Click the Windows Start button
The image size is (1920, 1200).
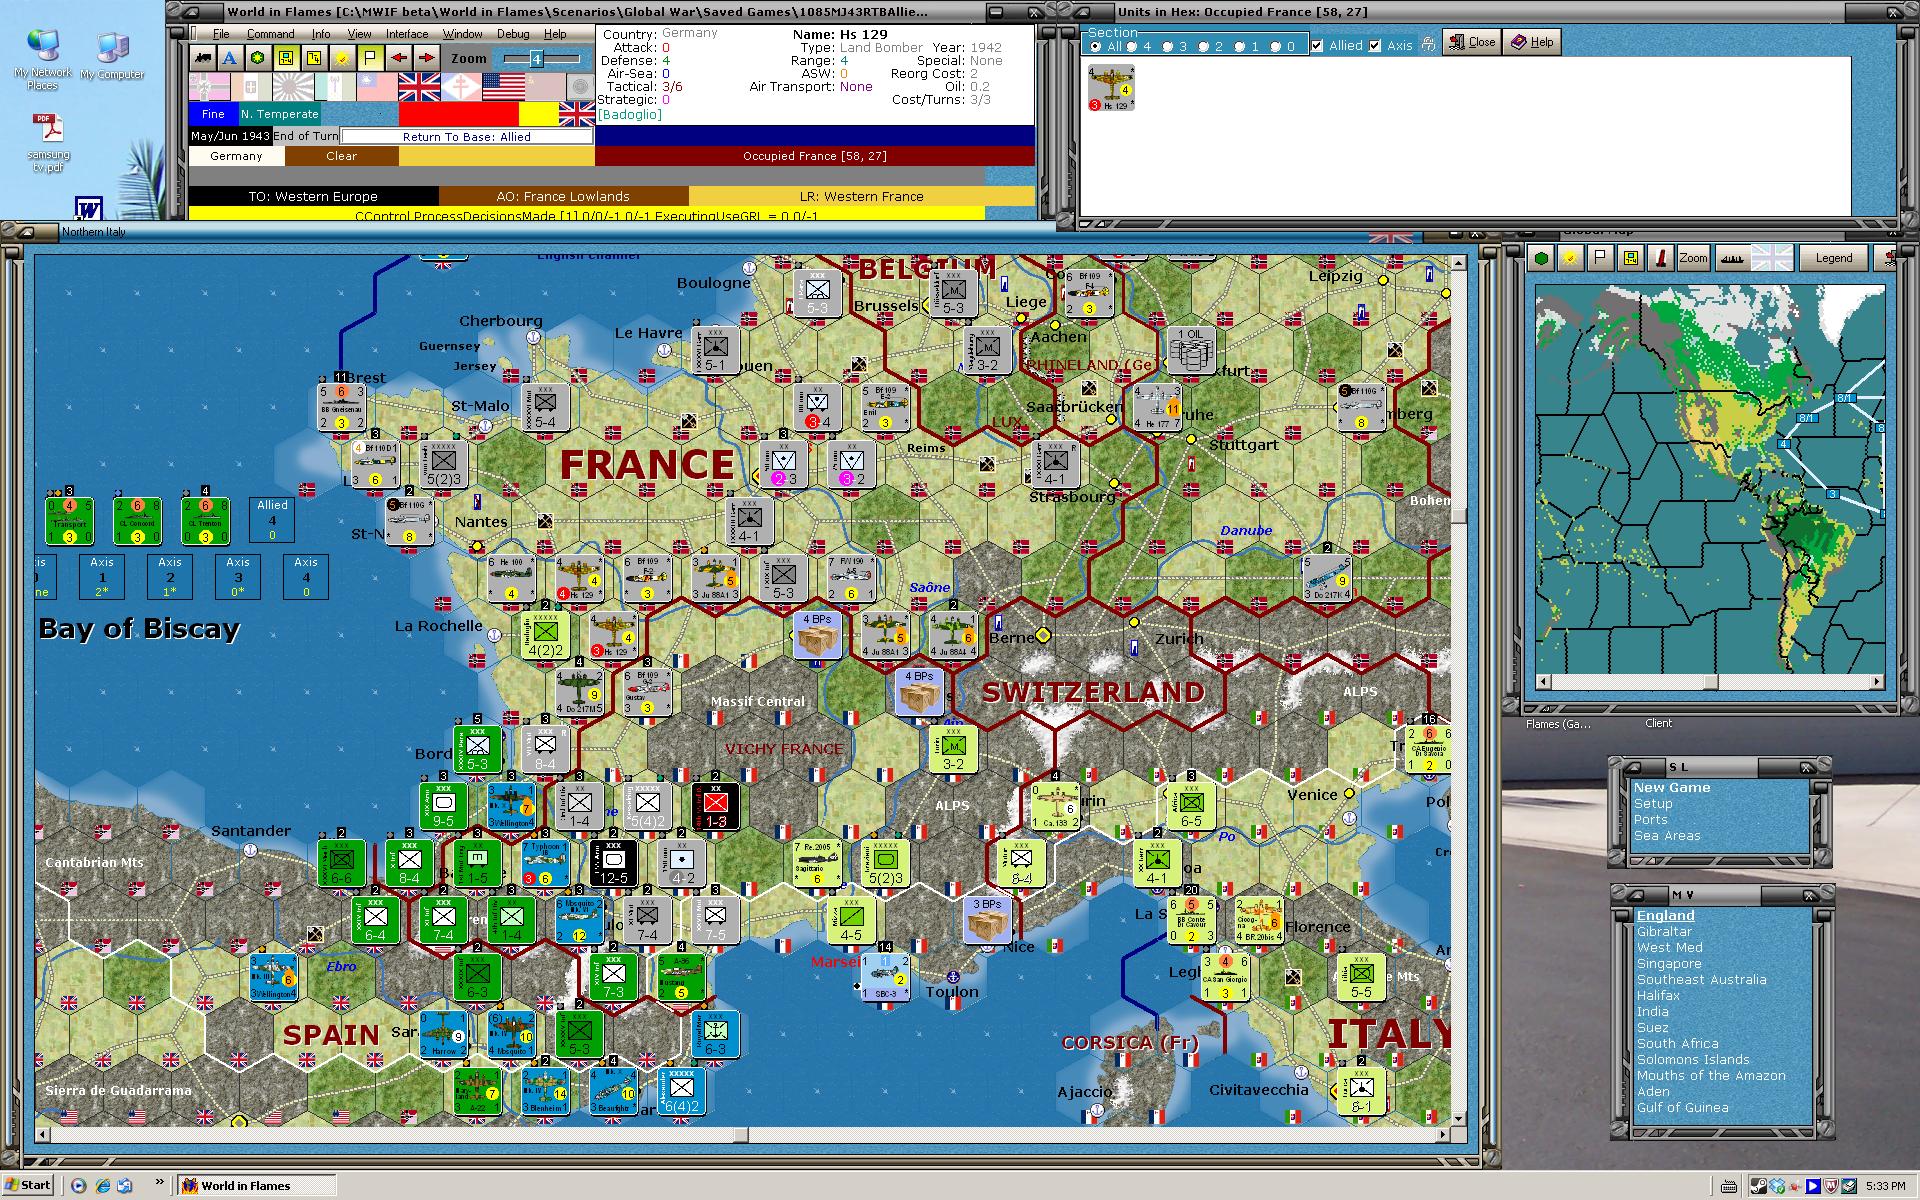pyautogui.click(x=28, y=1185)
